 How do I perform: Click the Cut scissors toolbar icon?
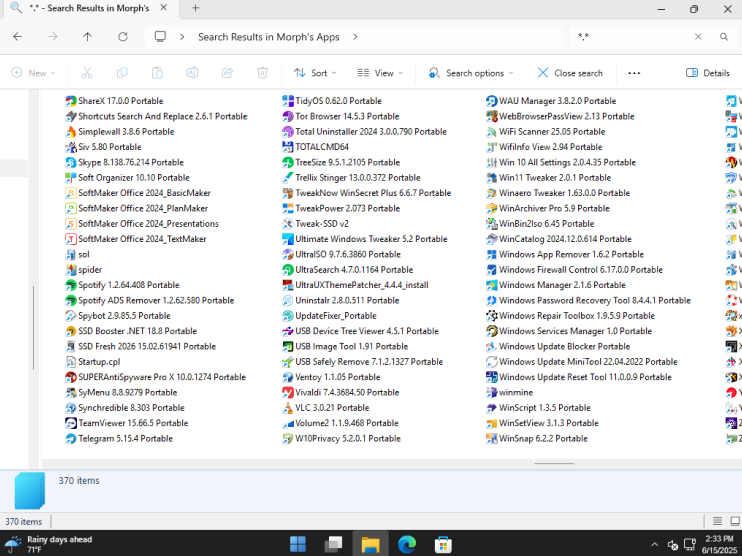[87, 73]
